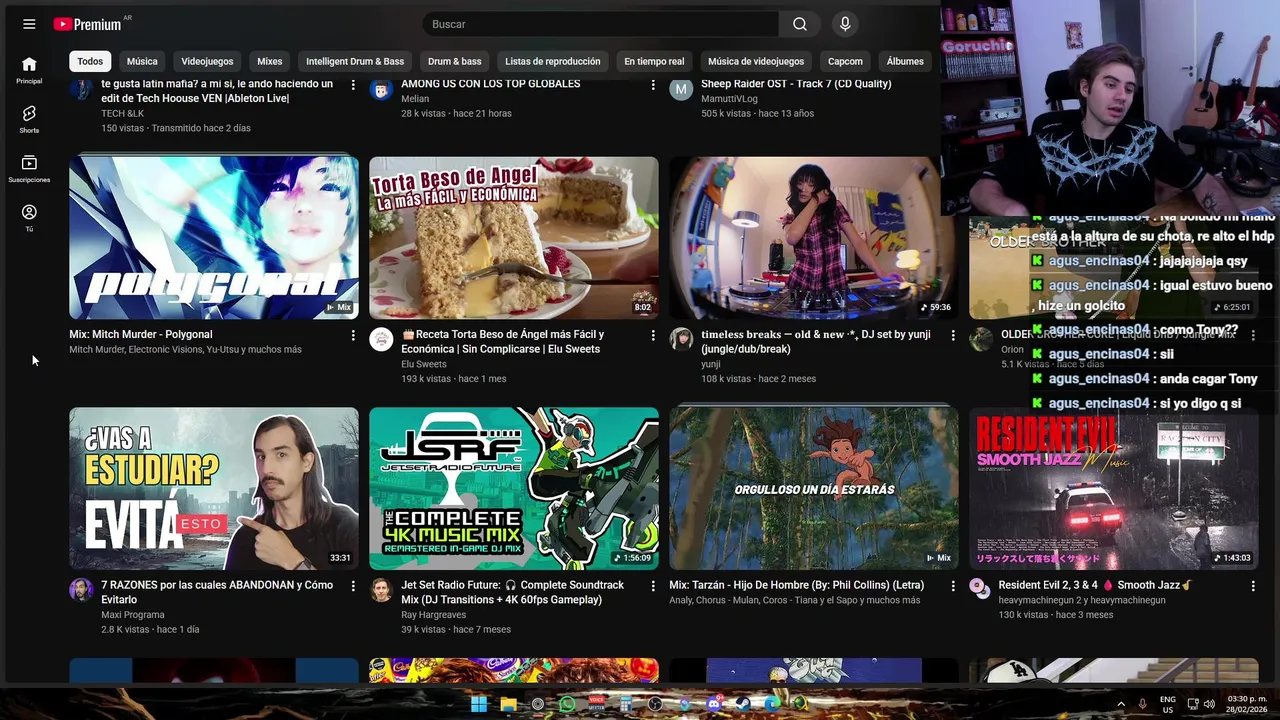Open title 7 RAZONES por las cuales ABANDONAN
Viewport: 1280px width, 720px height.
(217, 592)
